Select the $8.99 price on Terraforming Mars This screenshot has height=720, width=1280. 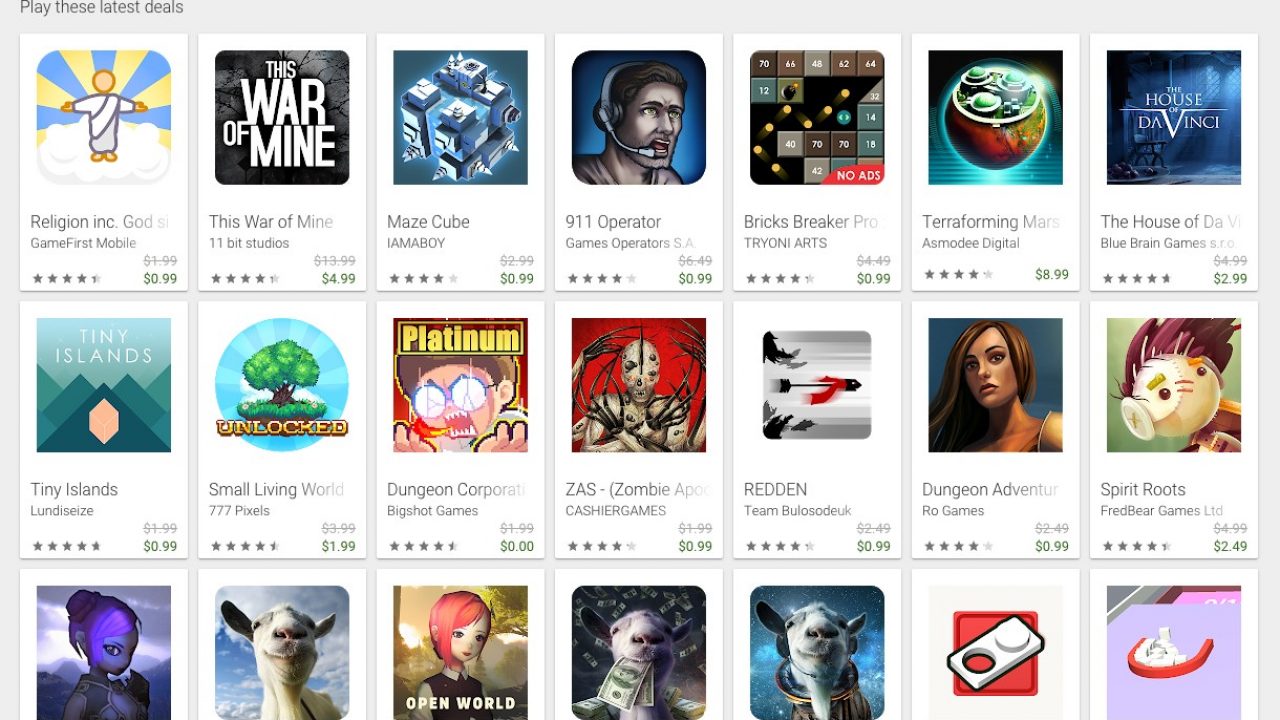[1052, 274]
